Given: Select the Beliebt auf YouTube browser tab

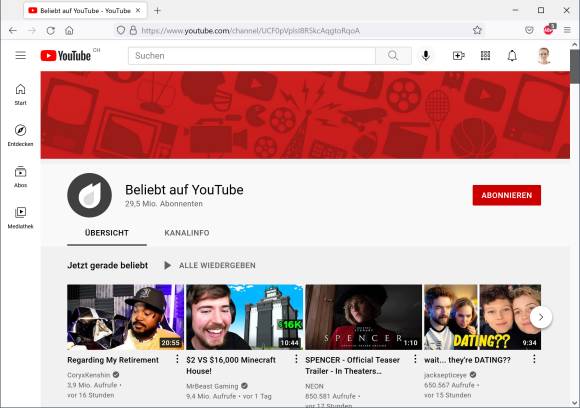Looking at the screenshot, I should pyautogui.click(x=85, y=11).
